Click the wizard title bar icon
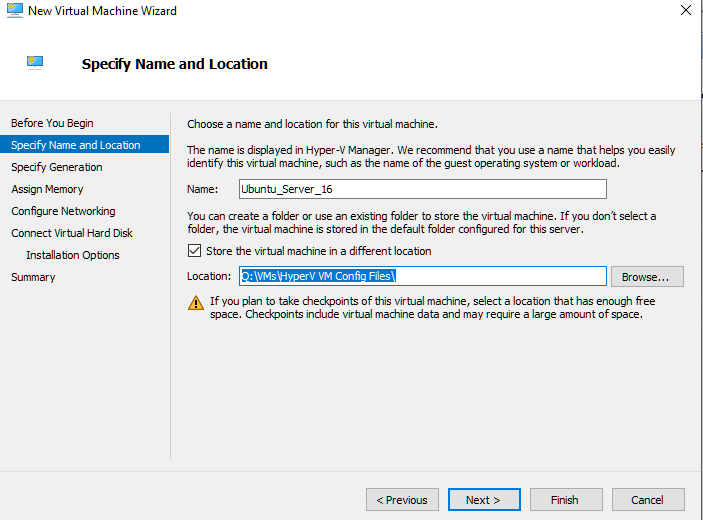The height and width of the screenshot is (520, 703). [x=14, y=10]
